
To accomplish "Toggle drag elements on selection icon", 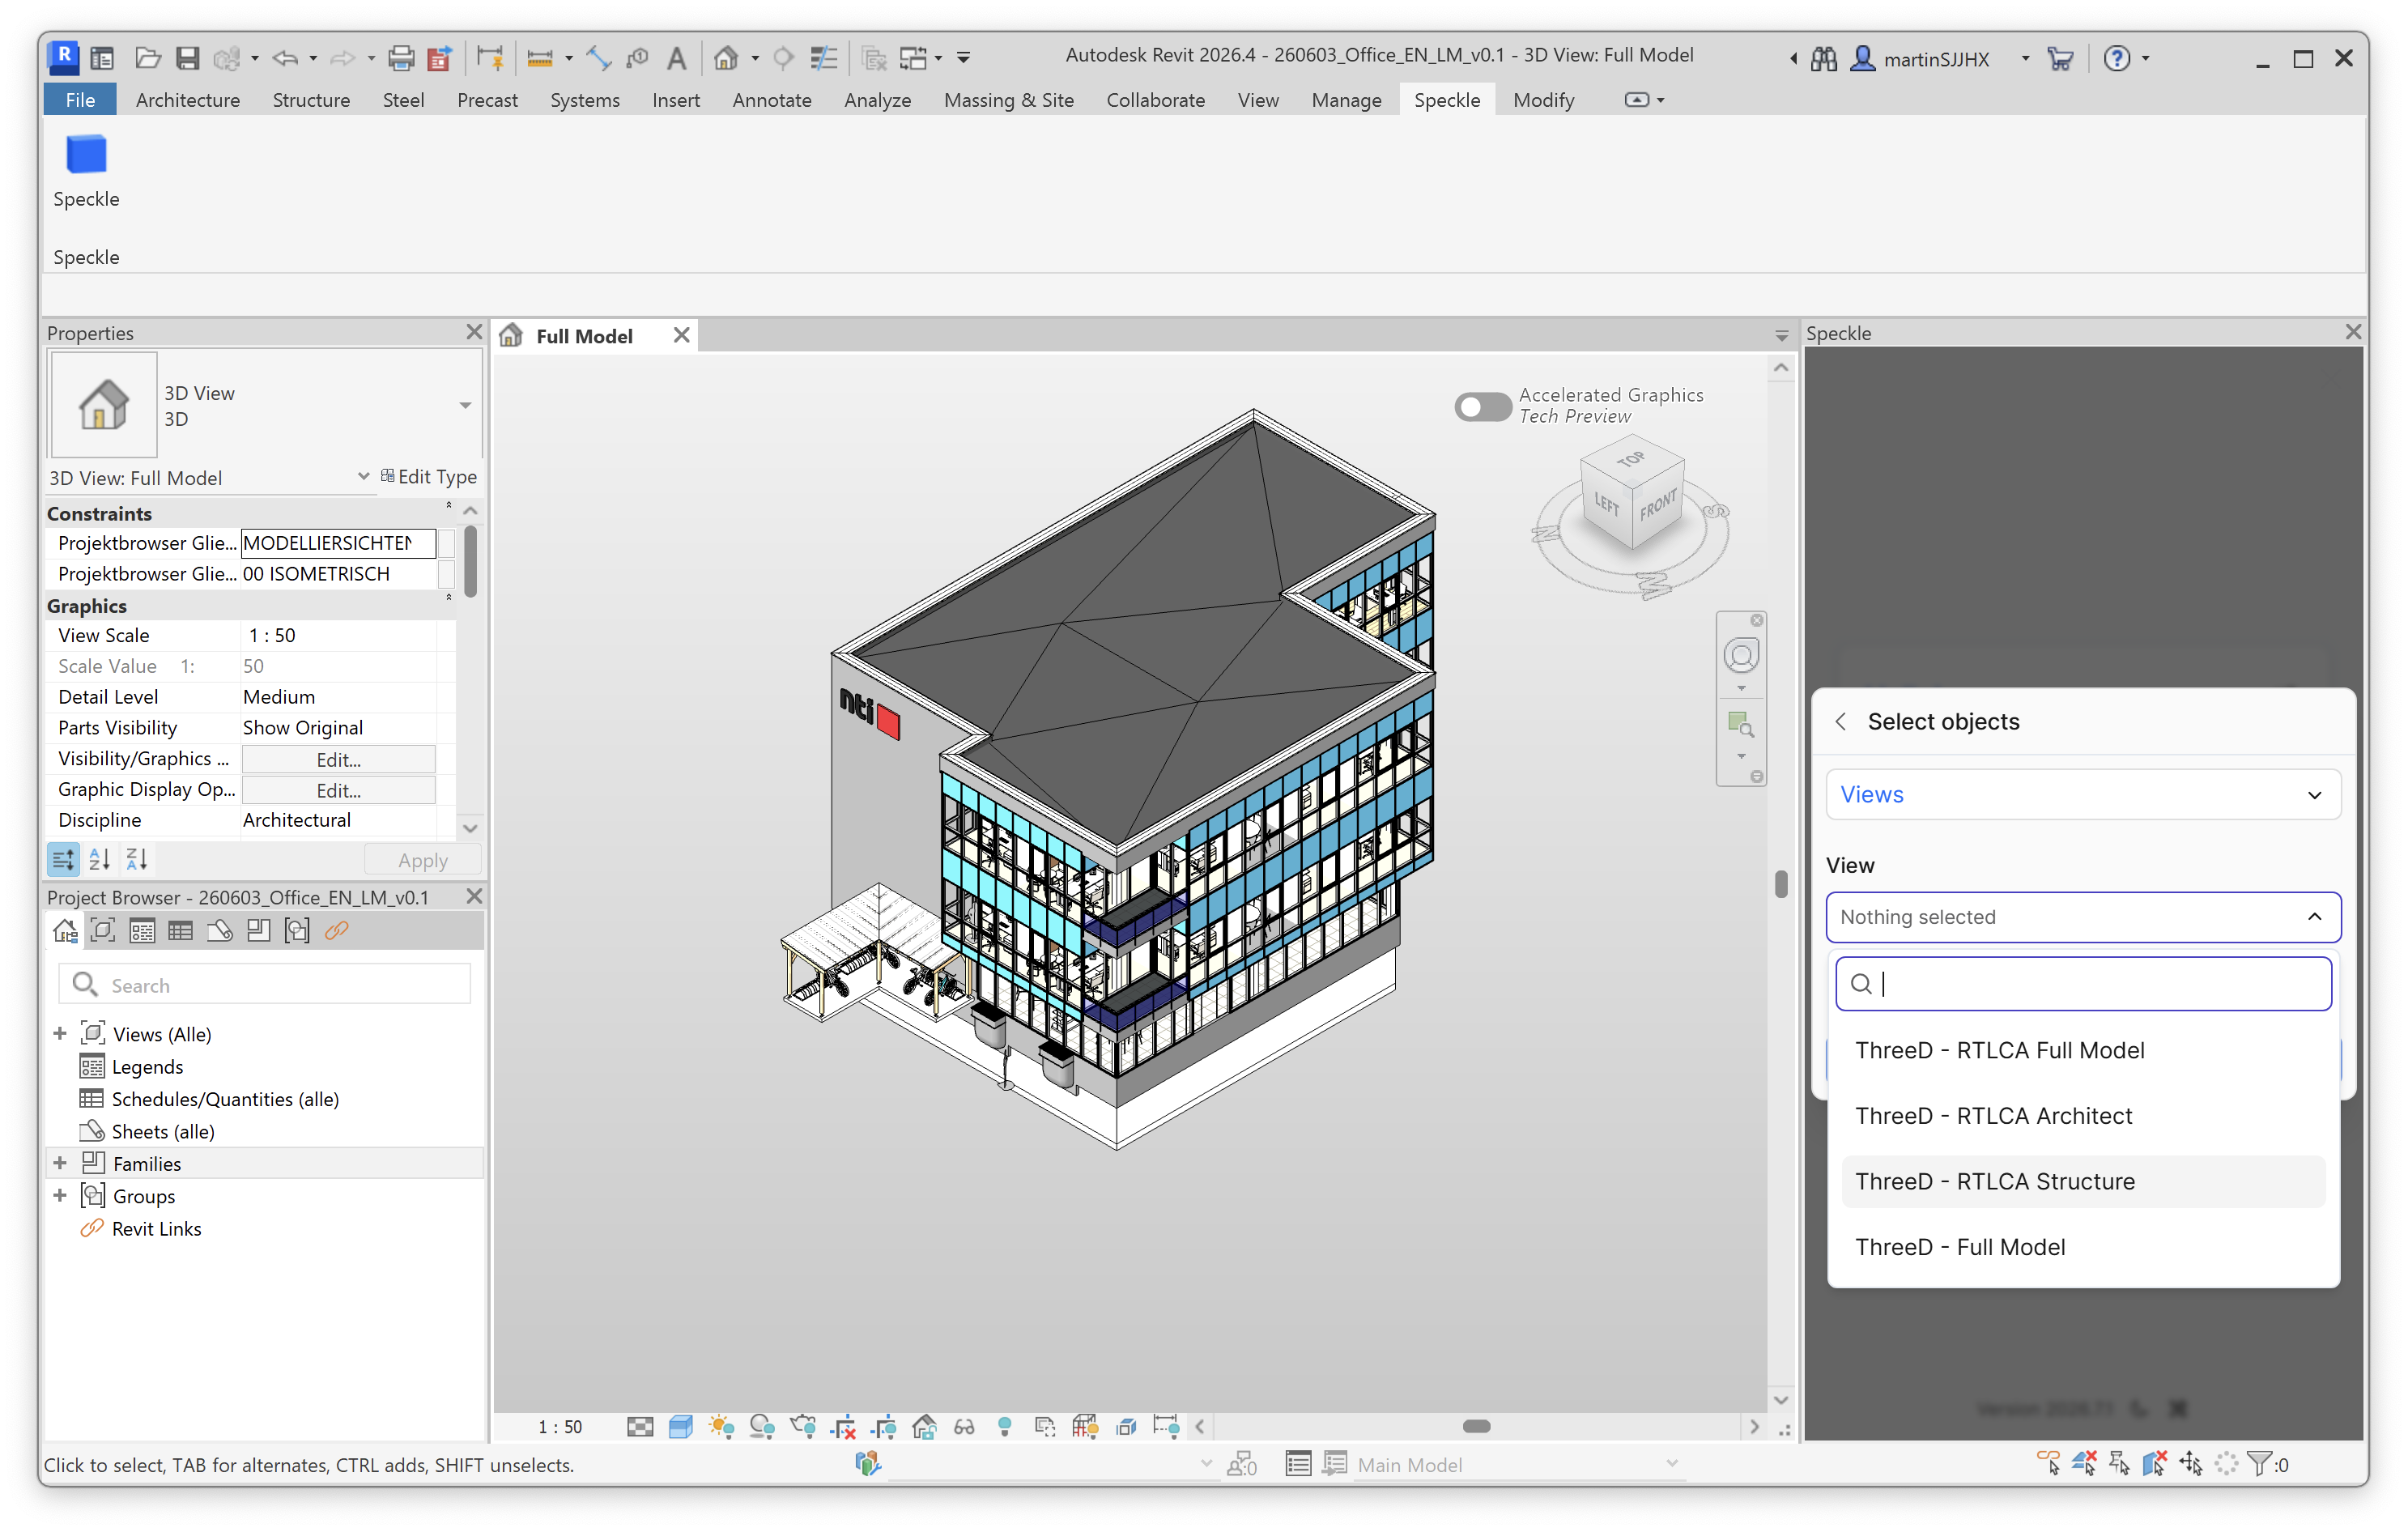I will click(x=2191, y=1464).
